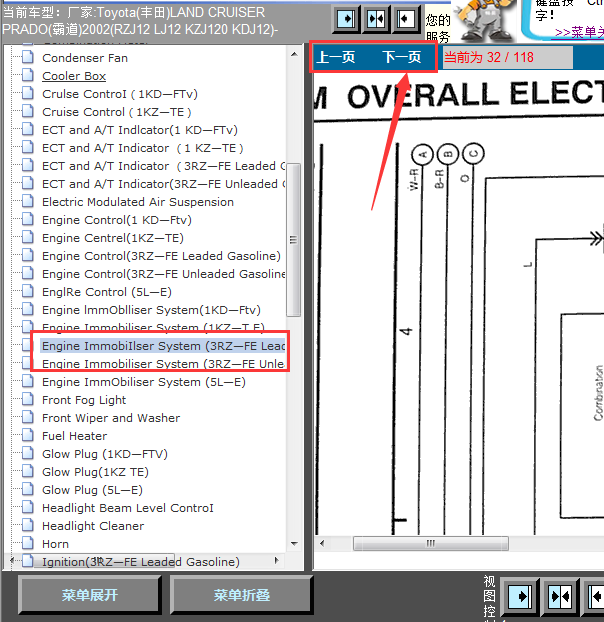This screenshot has width=604, height=622.
Task: Click bottom view control expand-right icon
Action: (x=520, y=596)
